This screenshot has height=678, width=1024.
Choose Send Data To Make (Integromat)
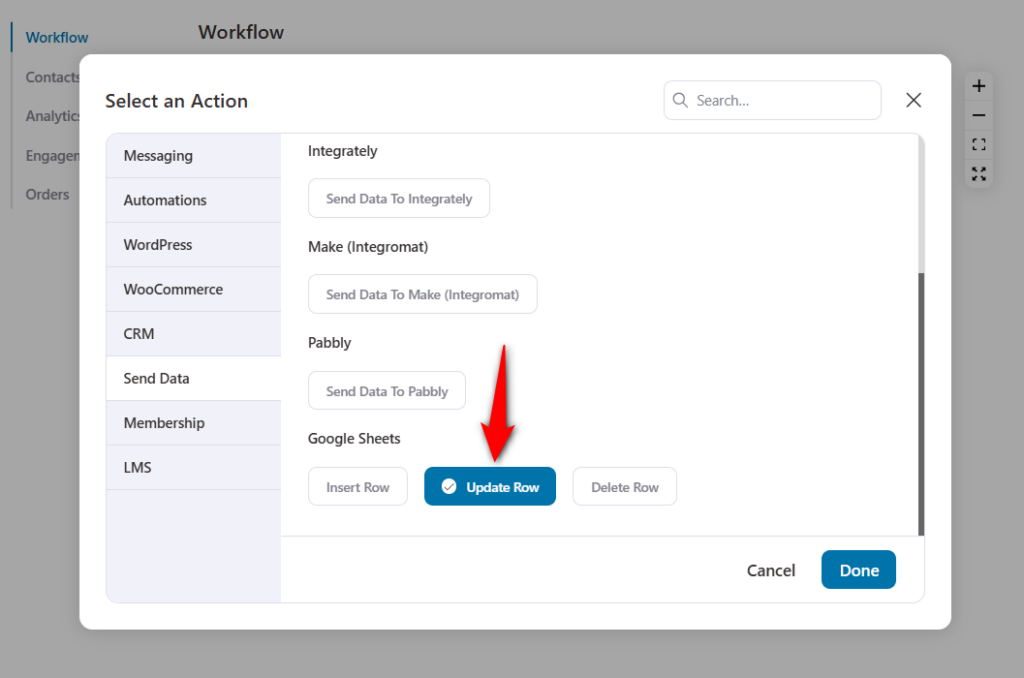click(x=423, y=294)
